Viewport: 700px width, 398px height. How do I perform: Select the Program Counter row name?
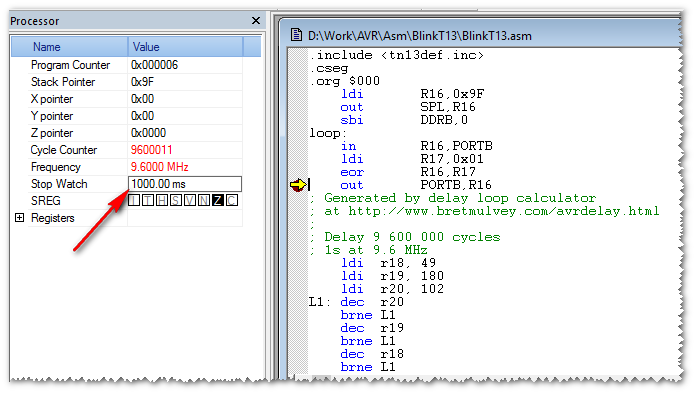tap(70, 65)
